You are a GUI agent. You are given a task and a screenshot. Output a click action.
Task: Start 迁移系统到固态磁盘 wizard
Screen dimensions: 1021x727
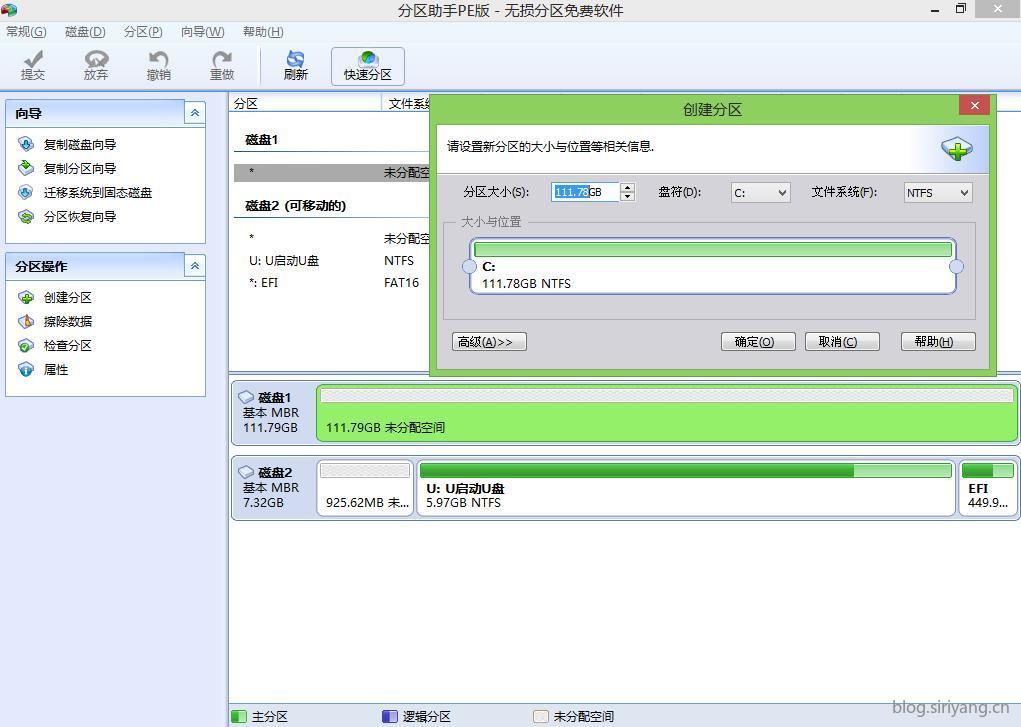pyautogui.click(x=97, y=192)
